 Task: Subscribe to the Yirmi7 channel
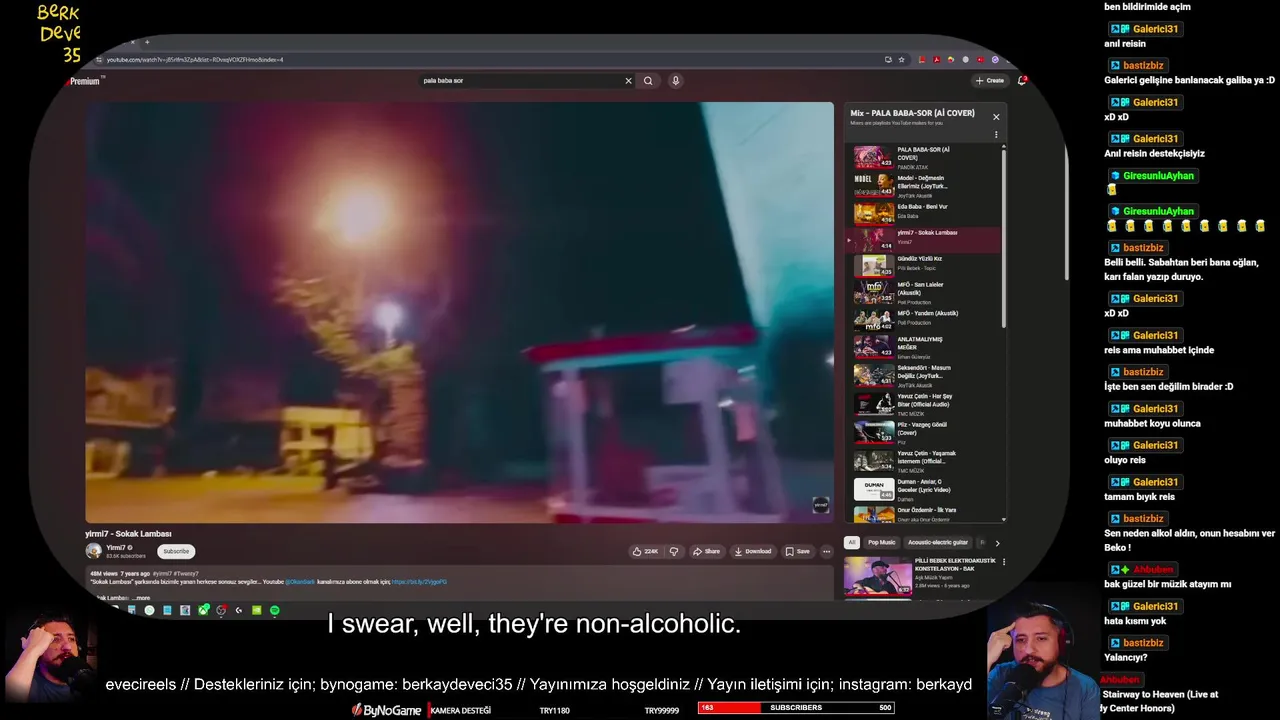[x=176, y=551]
